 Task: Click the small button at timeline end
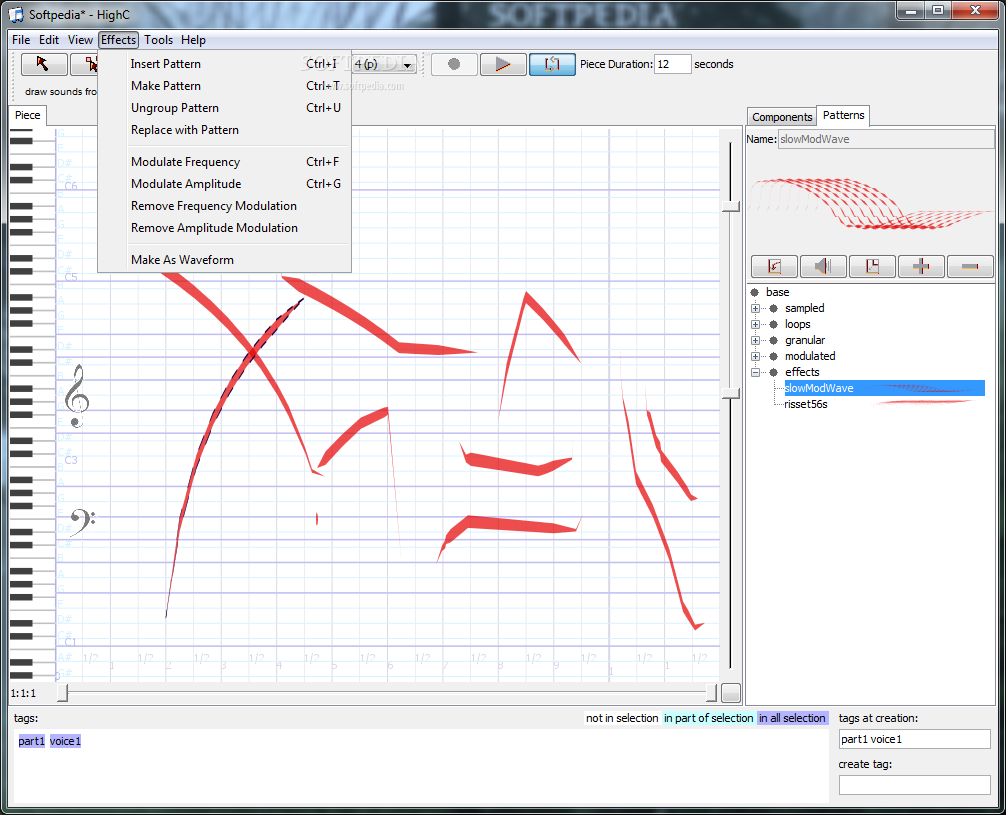click(x=731, y=693)
